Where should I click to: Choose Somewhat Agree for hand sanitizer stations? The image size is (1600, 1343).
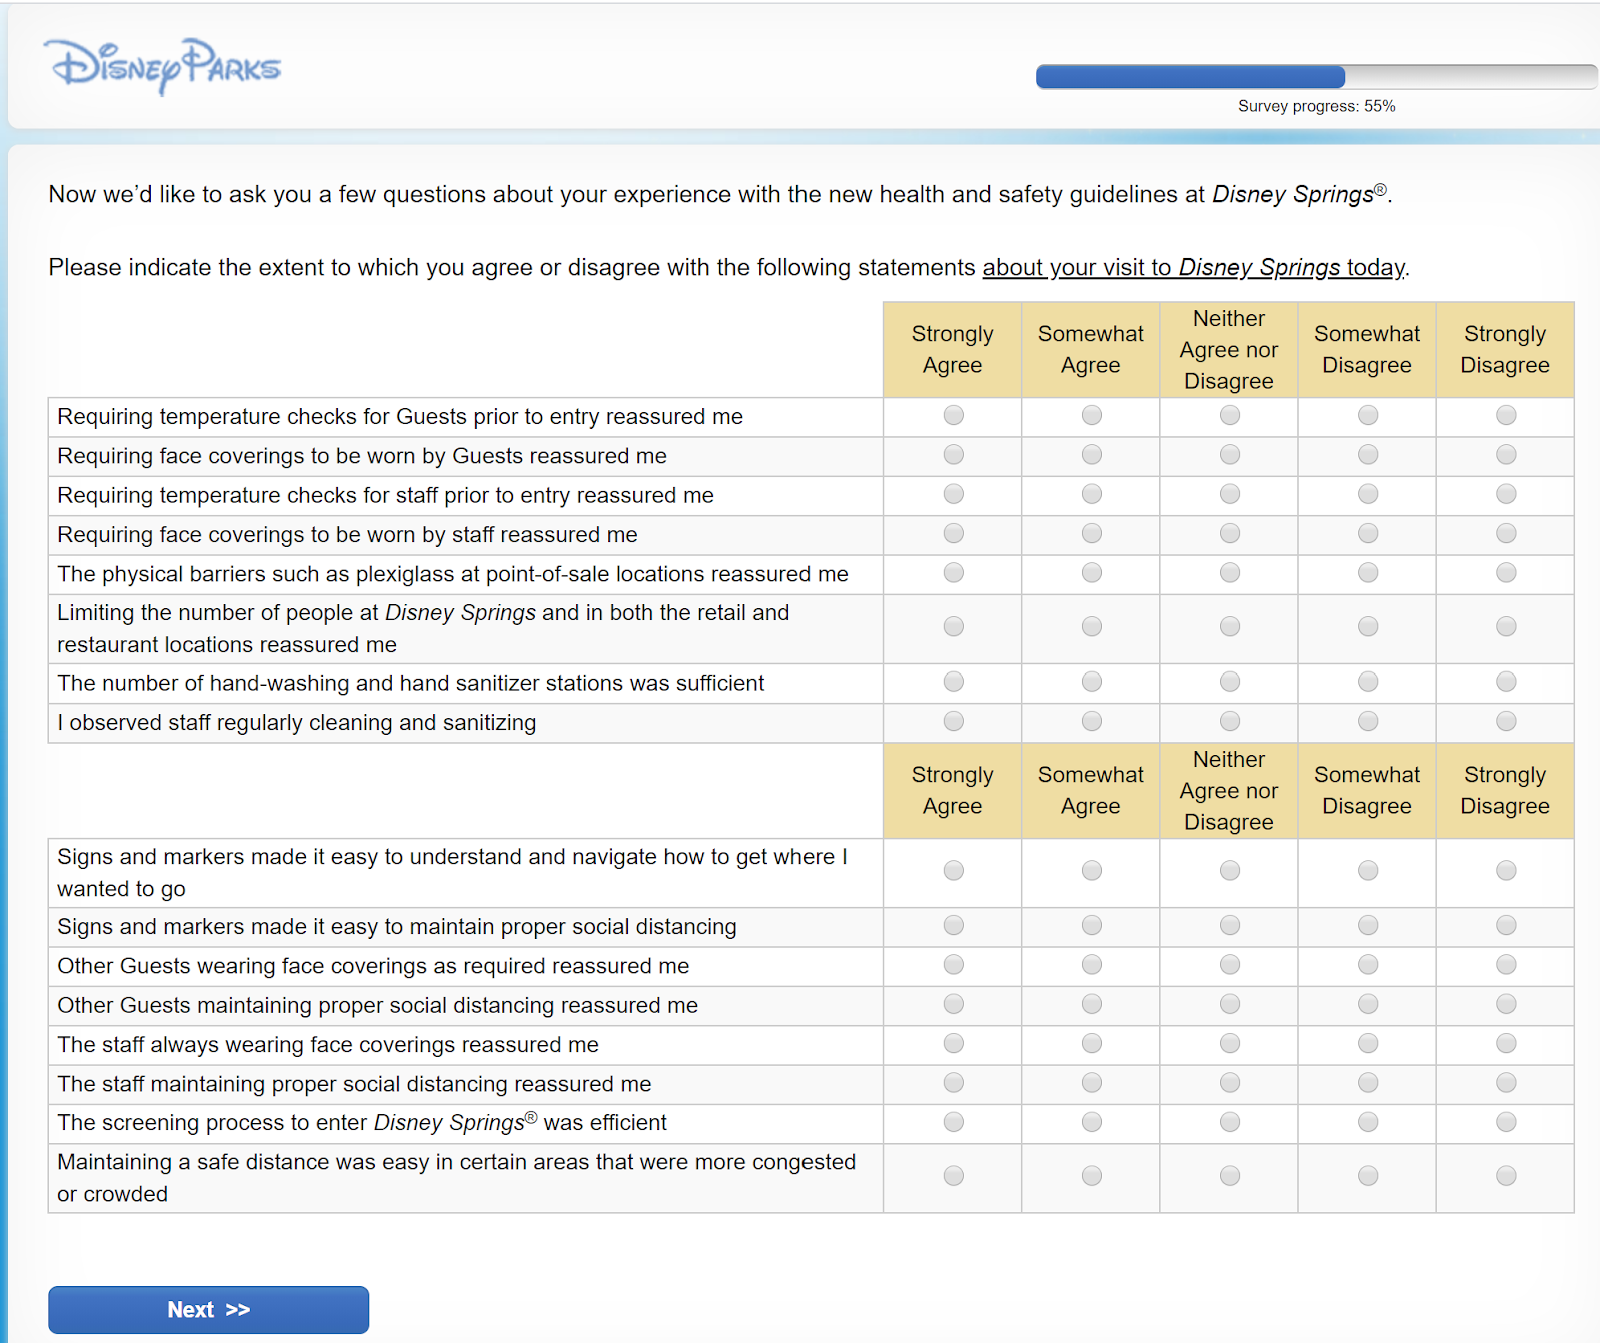point(1091,682)
